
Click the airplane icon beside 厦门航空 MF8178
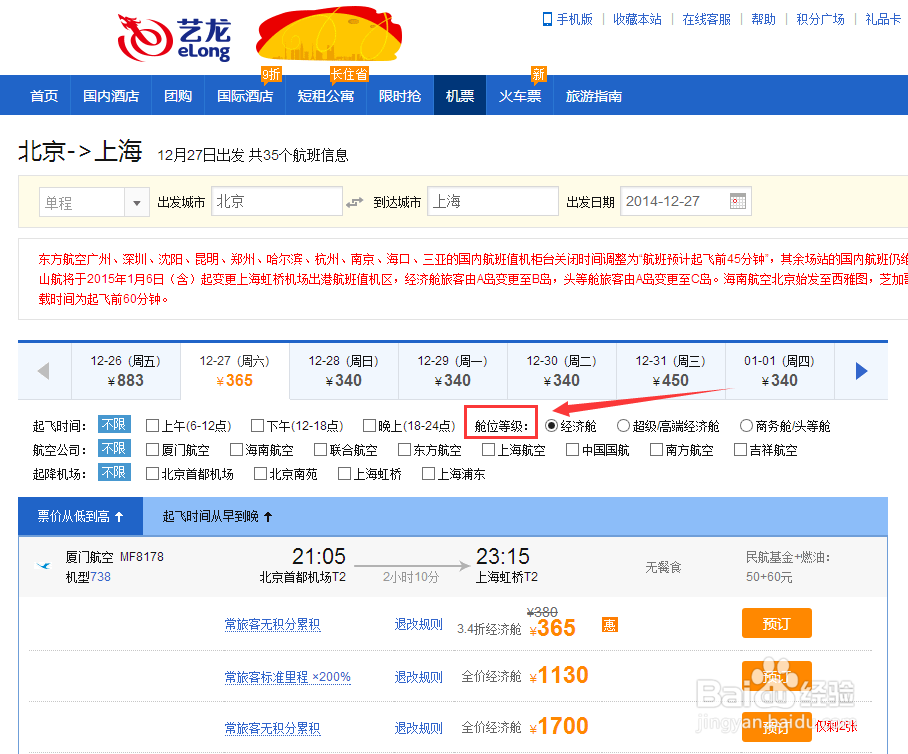pos(42,564)
